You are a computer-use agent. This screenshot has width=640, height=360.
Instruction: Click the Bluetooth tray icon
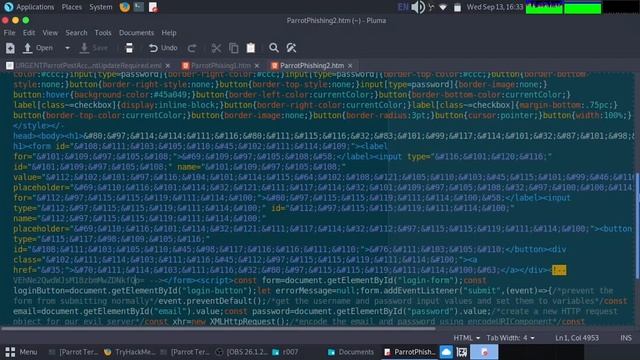click(x=431, y=7)
